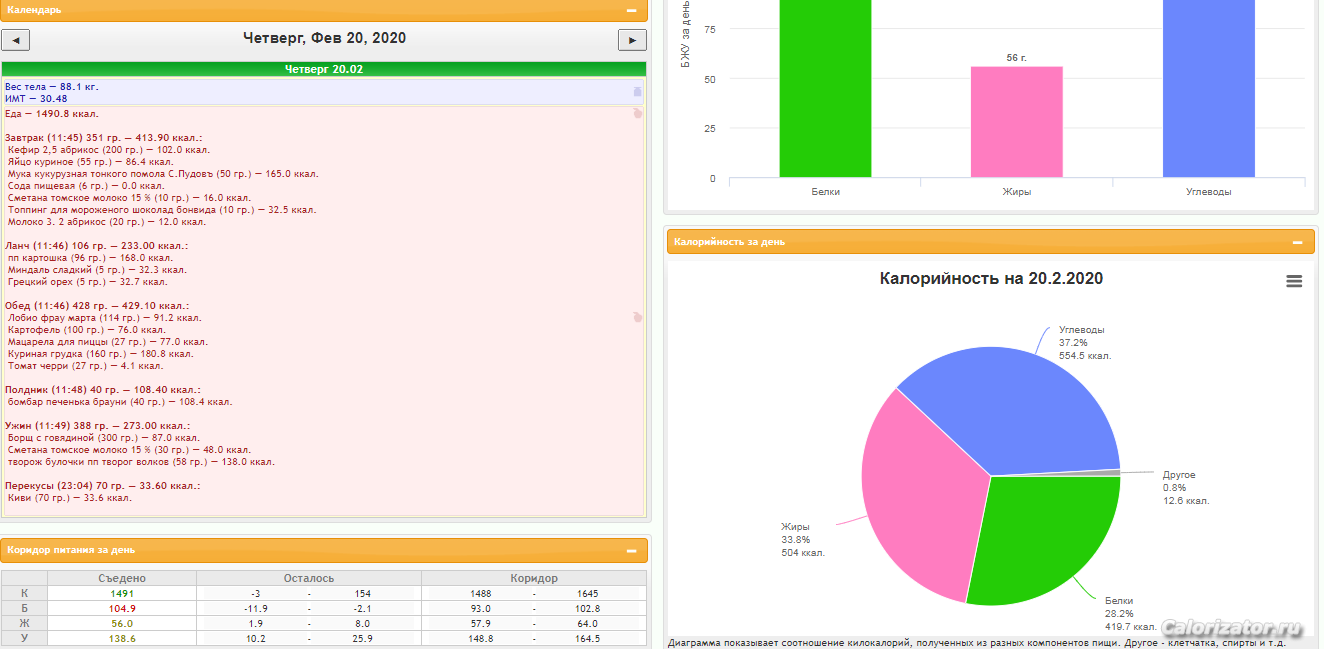Click the apple icon in the Обед row
The height and width of the screenshot is (649, 1324).
pos(637,317)
